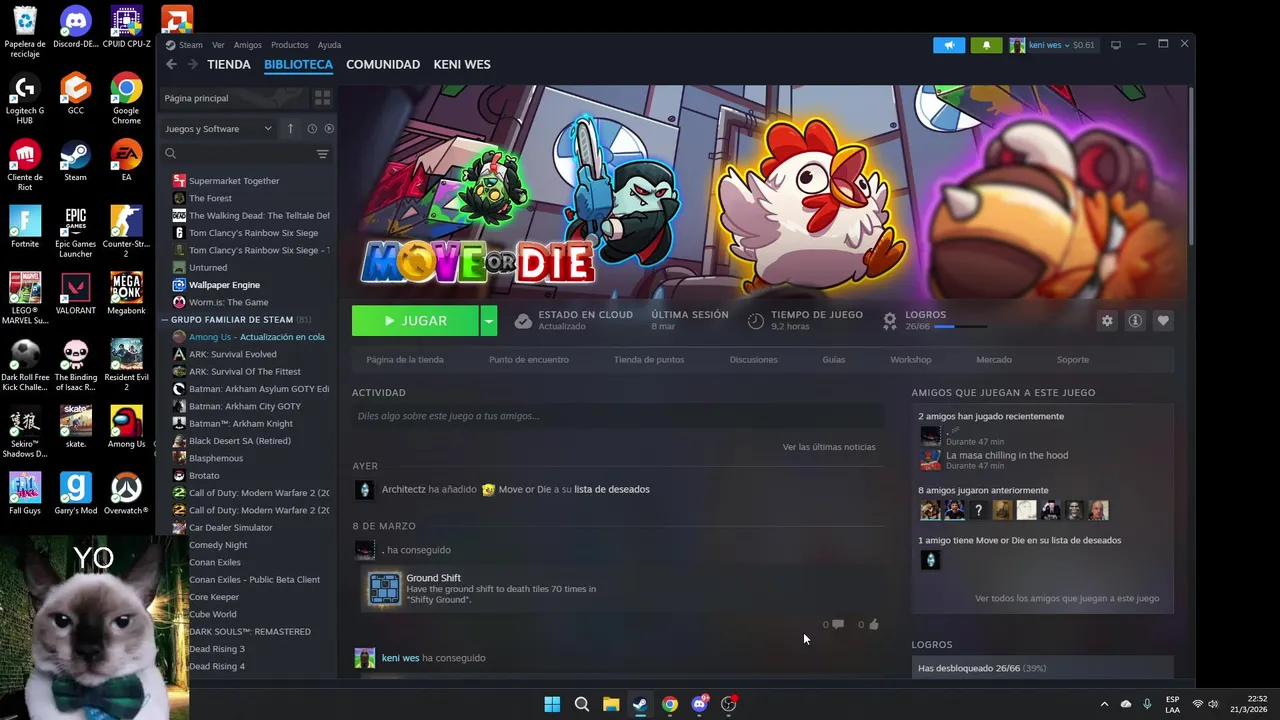Open Steam announcements megaphone button
Screen dimensions: 1280x720
pyautogui.click(x=949, y=45)
